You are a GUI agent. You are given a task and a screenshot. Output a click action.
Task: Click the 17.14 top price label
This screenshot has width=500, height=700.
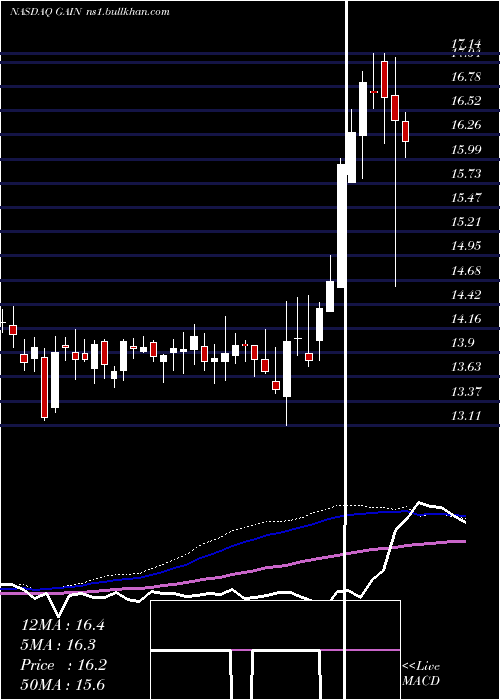[466, 44]
